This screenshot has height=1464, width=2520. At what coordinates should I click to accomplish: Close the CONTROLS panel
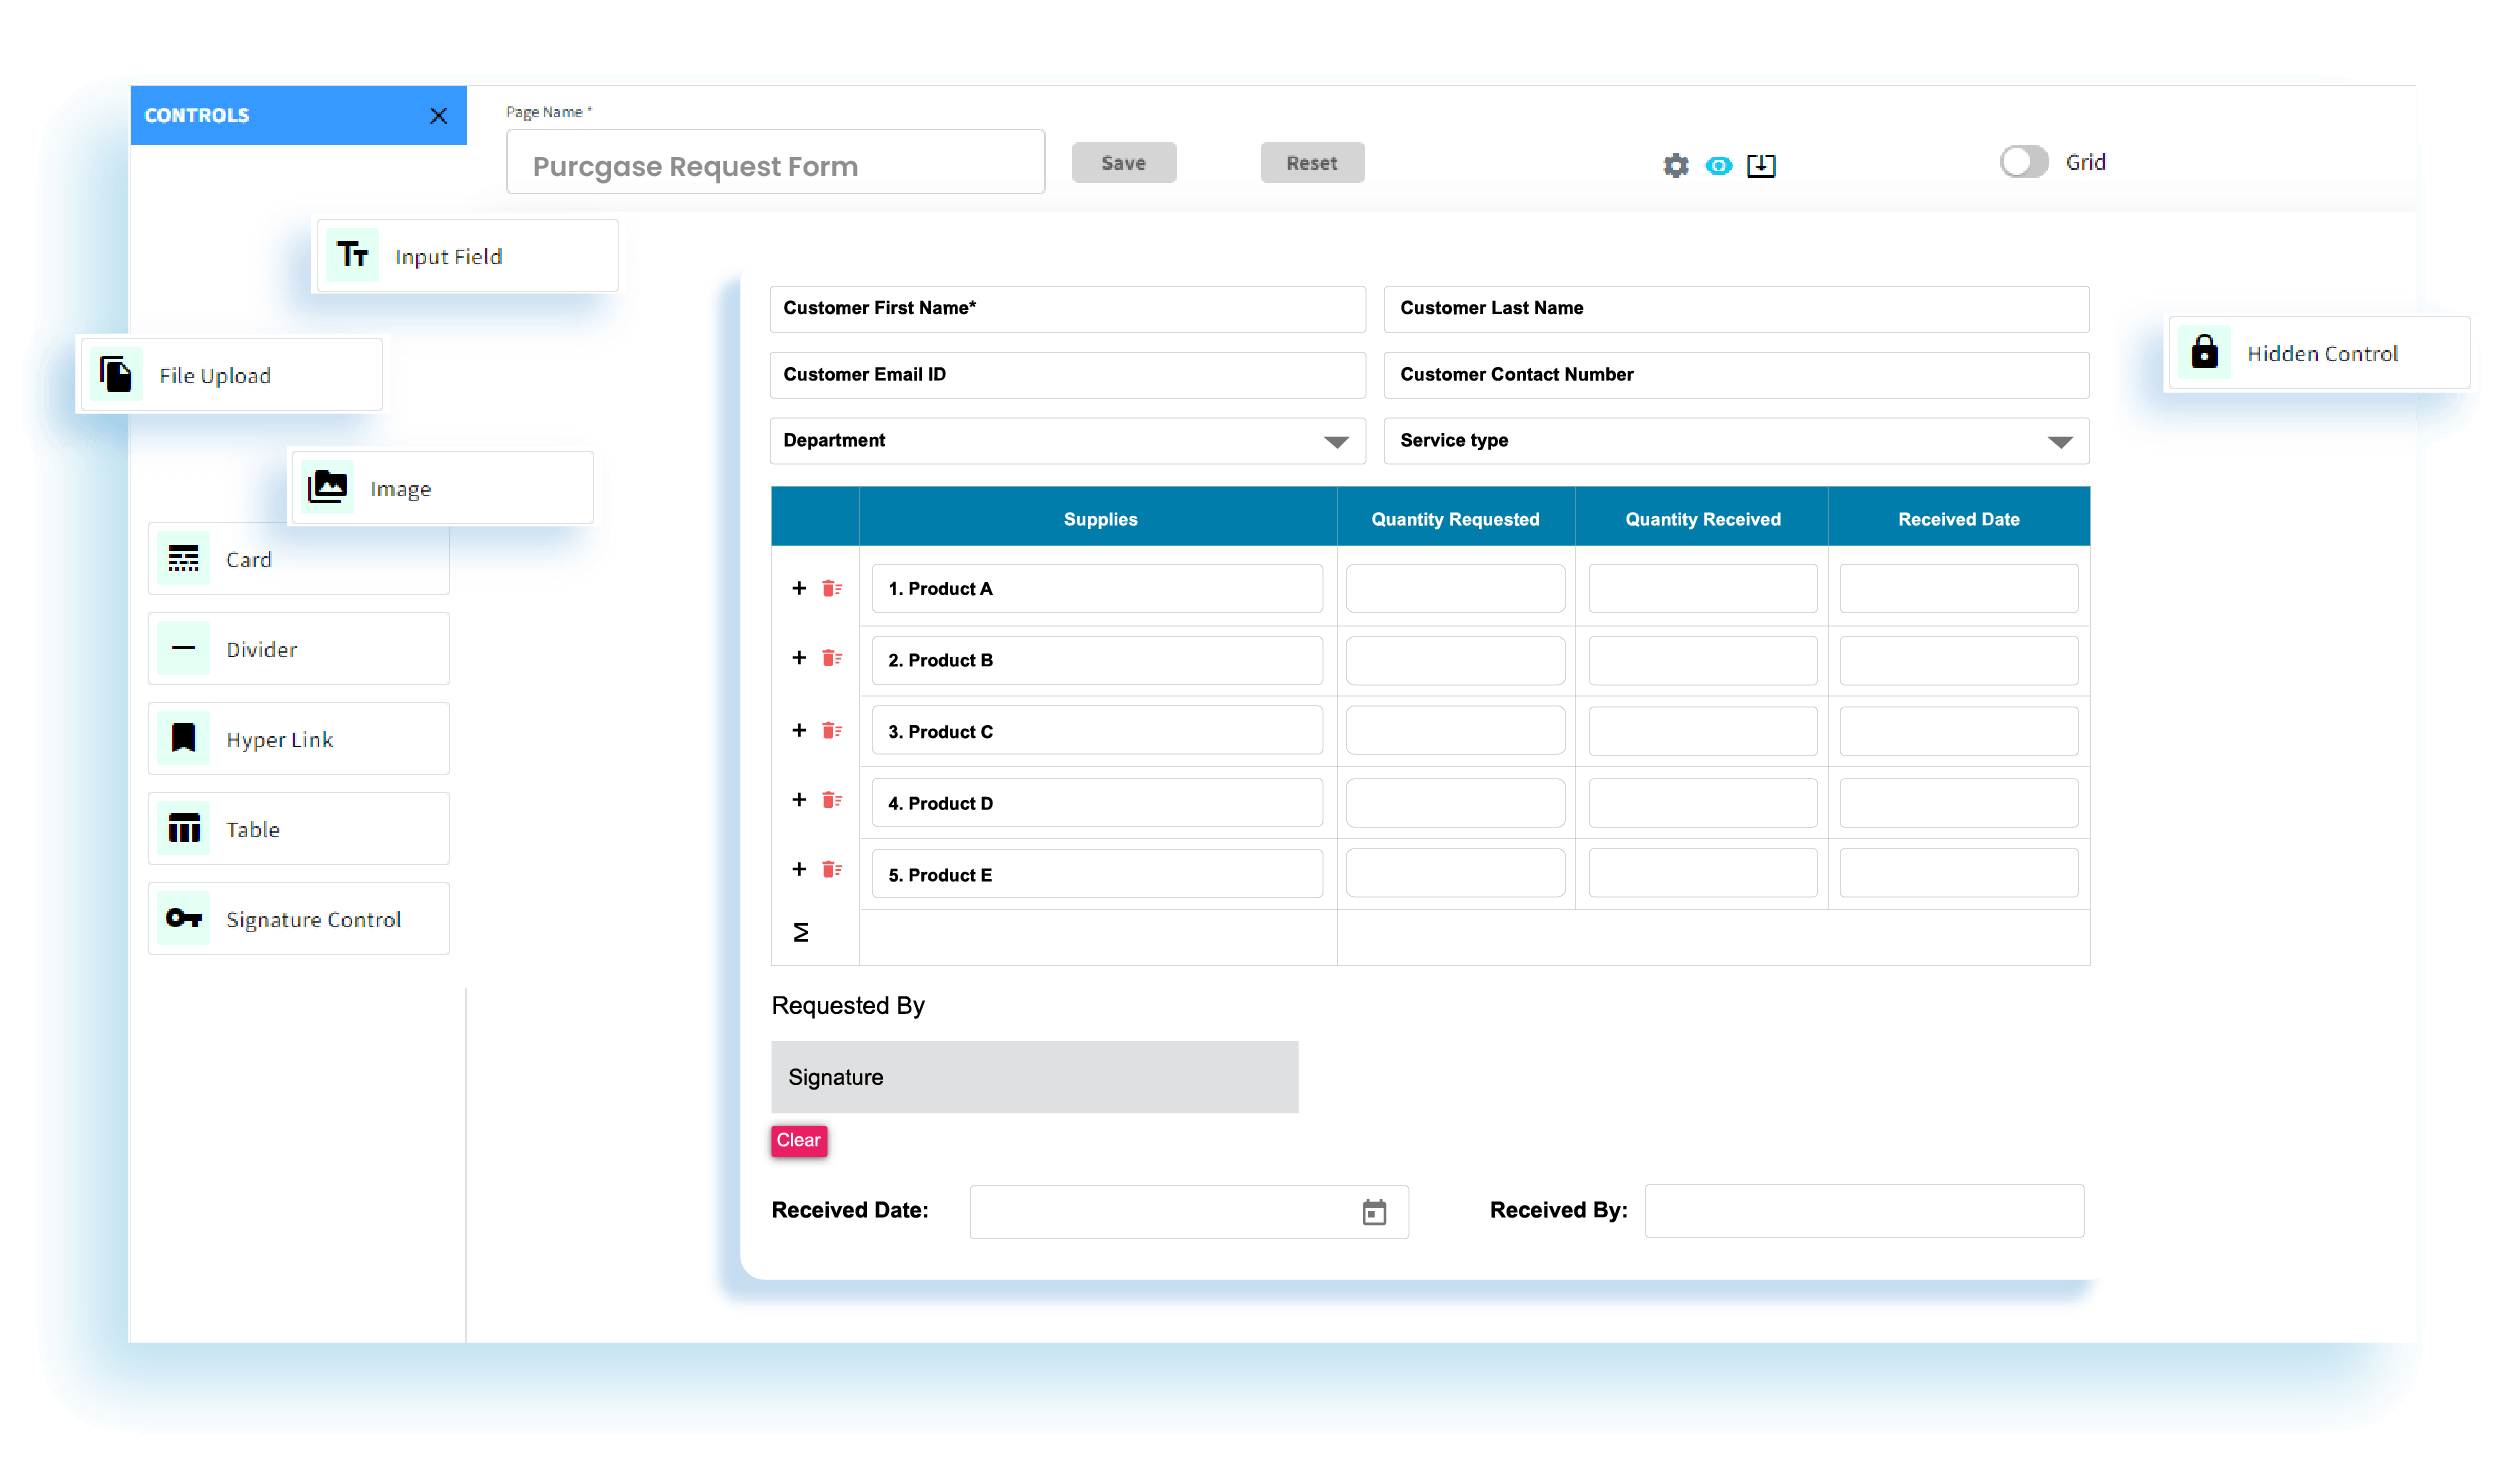pyautogui.click(x=438, y=115)
